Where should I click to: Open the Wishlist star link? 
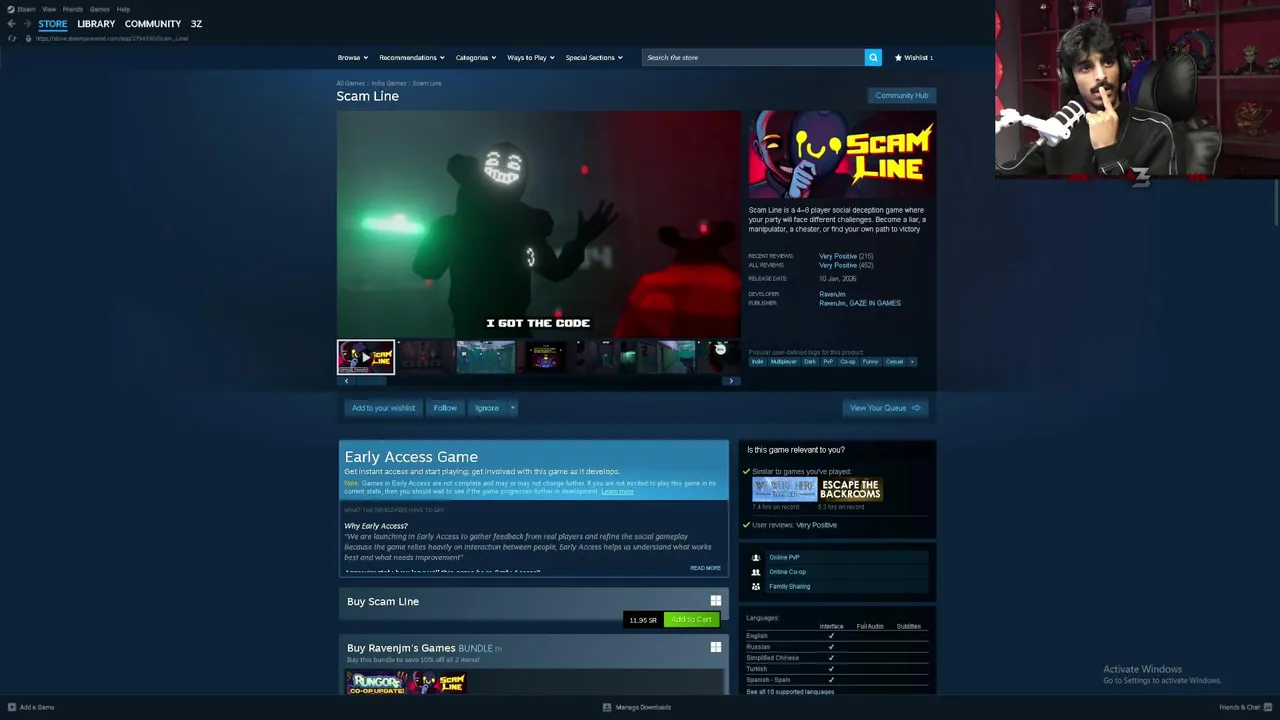[x=914, y=57]
